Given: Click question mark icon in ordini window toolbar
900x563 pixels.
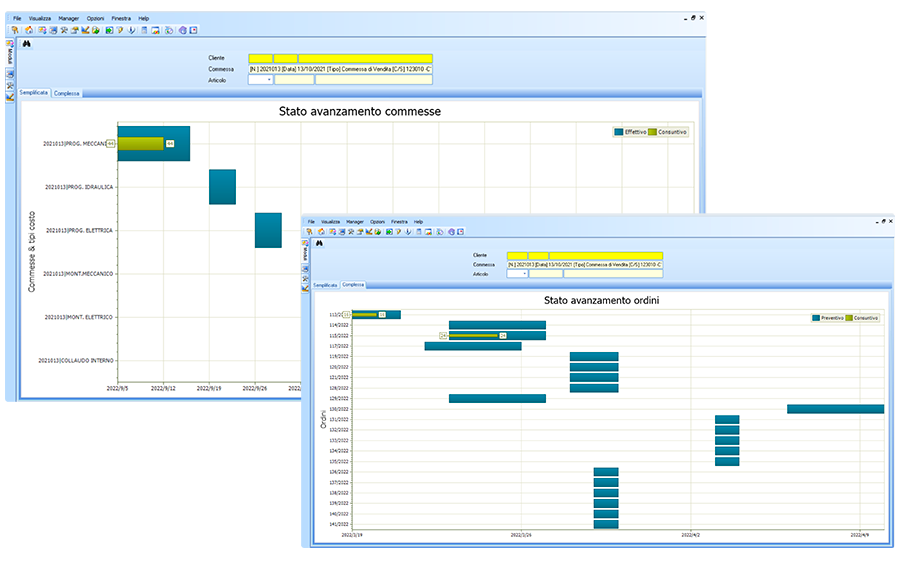Looking at the screenshot, I should coord(398,231).
